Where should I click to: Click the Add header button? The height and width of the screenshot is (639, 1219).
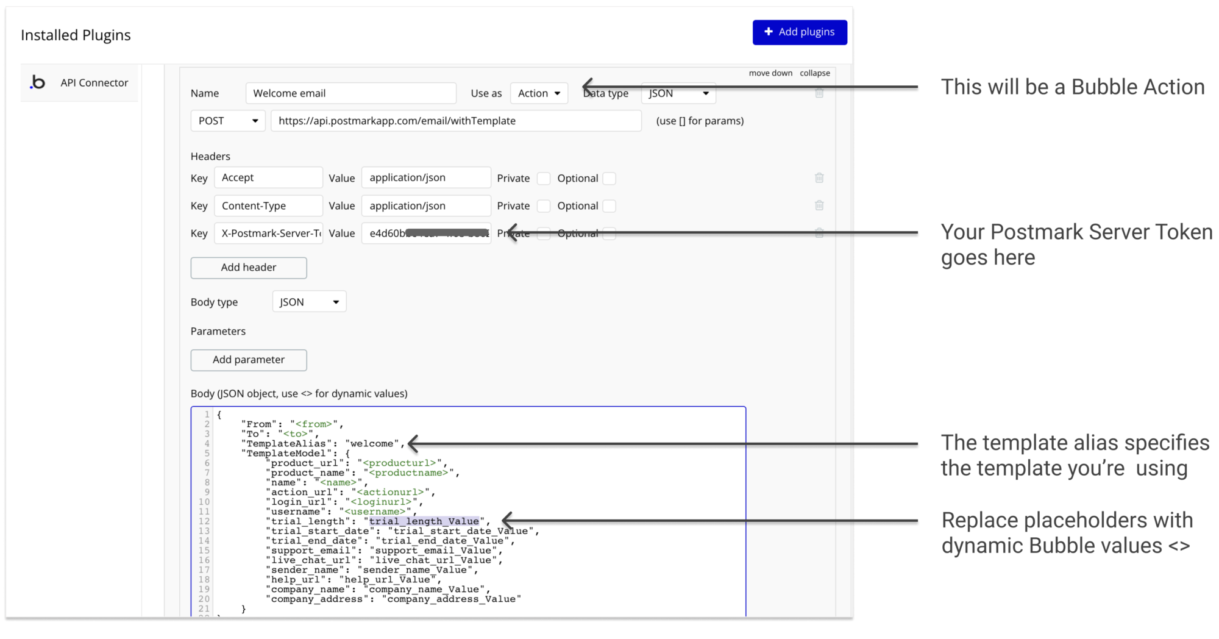[248, 267]
